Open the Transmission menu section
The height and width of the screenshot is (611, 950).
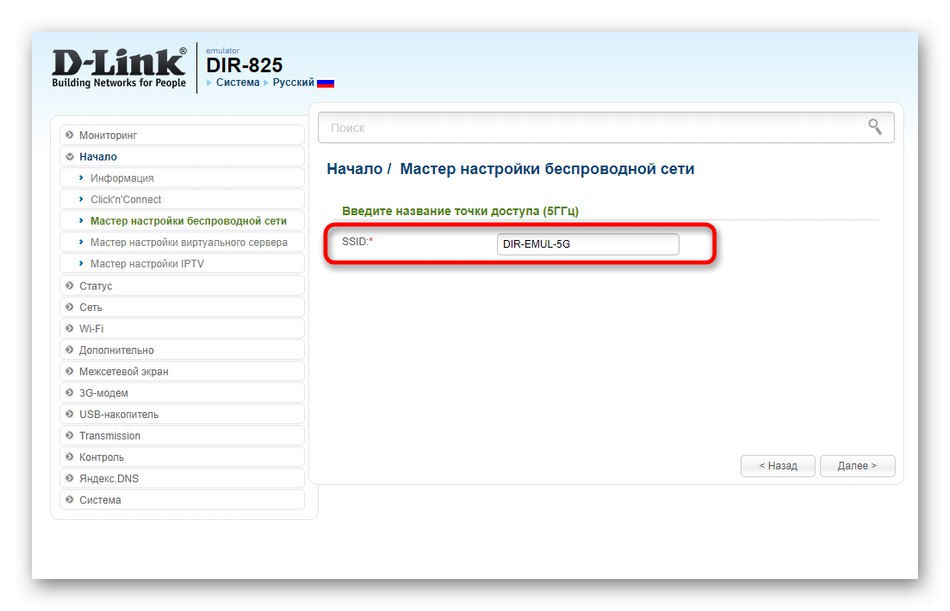[182, 436]
